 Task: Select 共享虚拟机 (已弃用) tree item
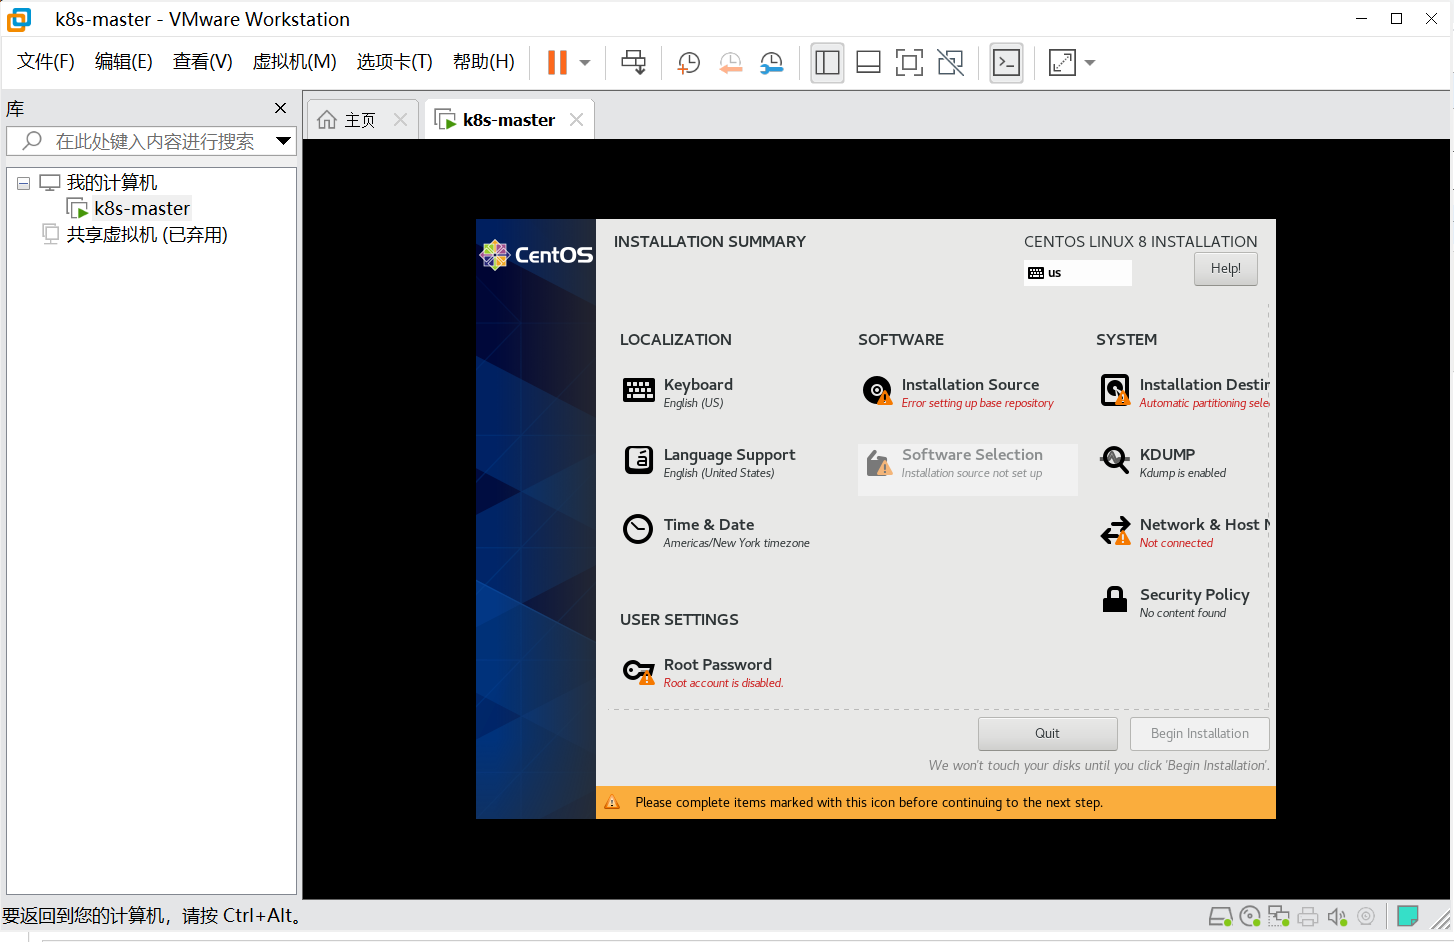click(146, 235)
